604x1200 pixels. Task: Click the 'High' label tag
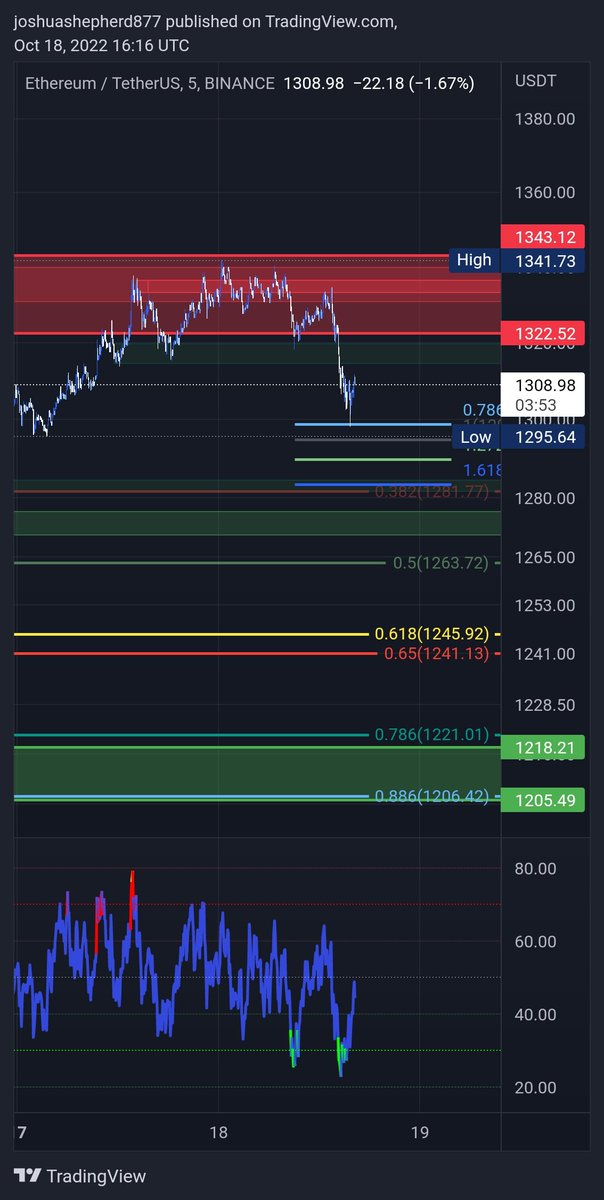474,260
